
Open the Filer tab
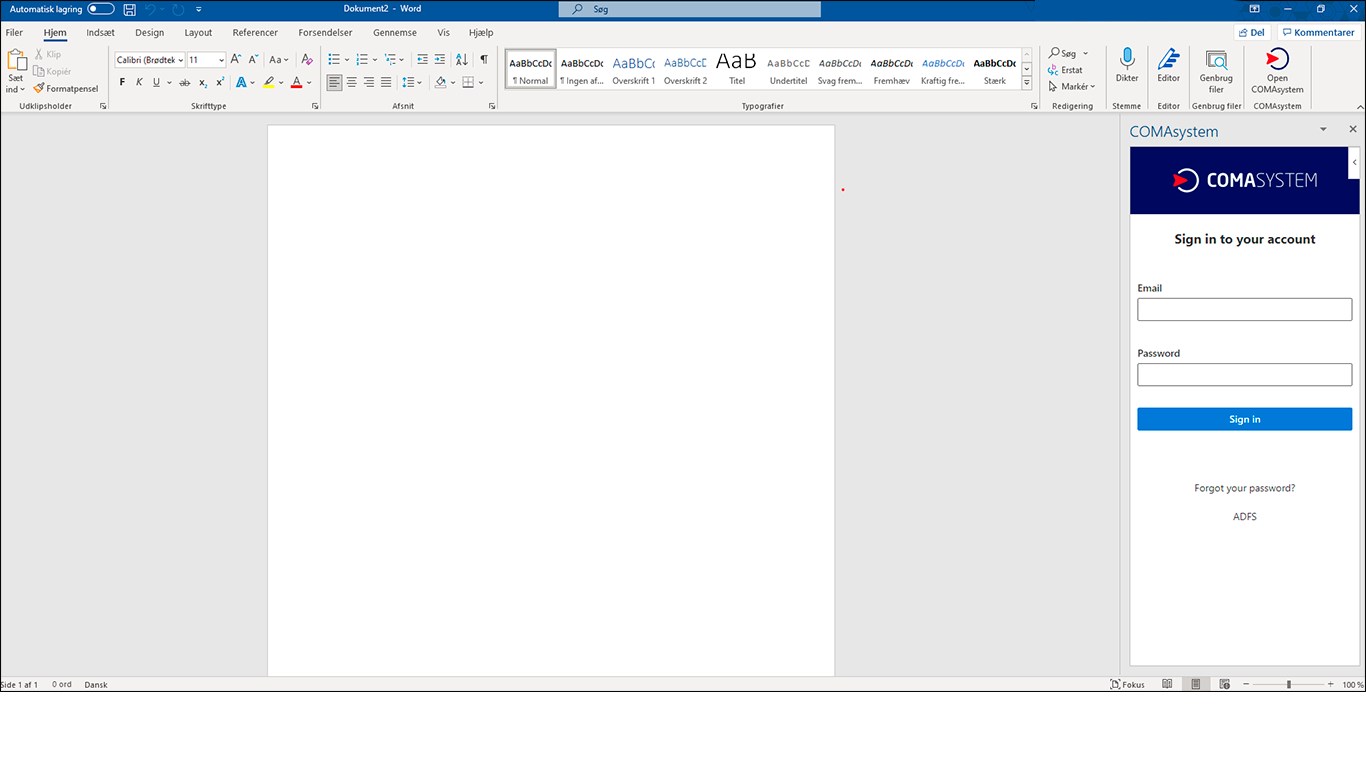tap(14, 32)
